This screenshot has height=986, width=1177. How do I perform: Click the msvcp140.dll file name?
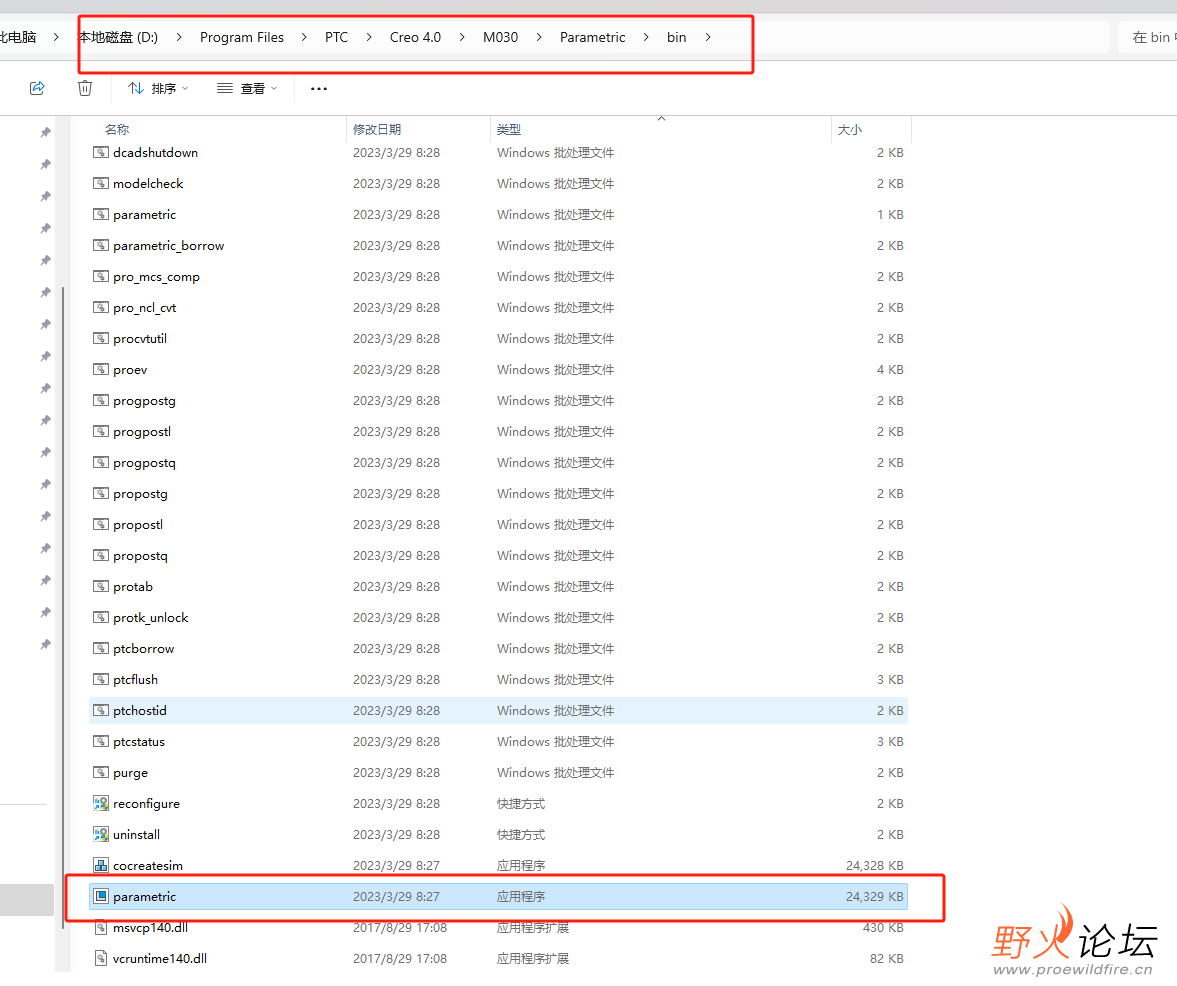click(x=150, y=927)
